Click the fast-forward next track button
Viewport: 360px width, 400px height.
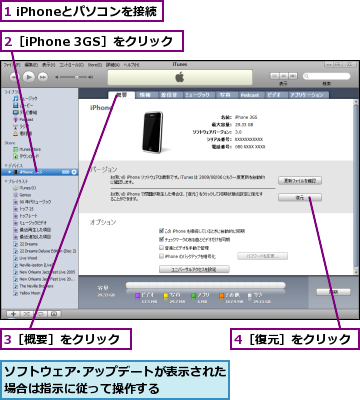pyautogui.click(x=43, y=77)
